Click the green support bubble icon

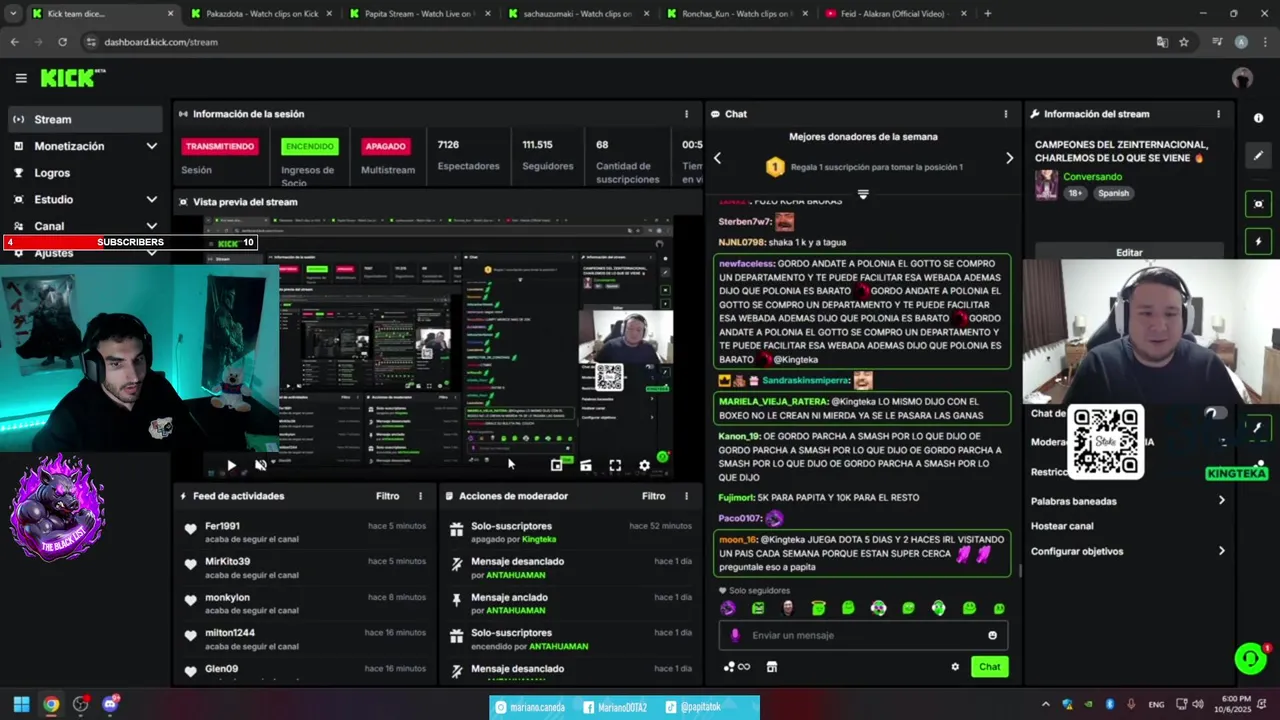1250,658
